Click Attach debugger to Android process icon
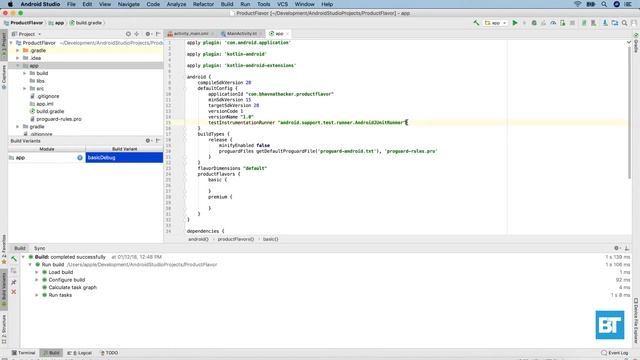Viewport: 640px width, 360px height. (x=563, y=23)
